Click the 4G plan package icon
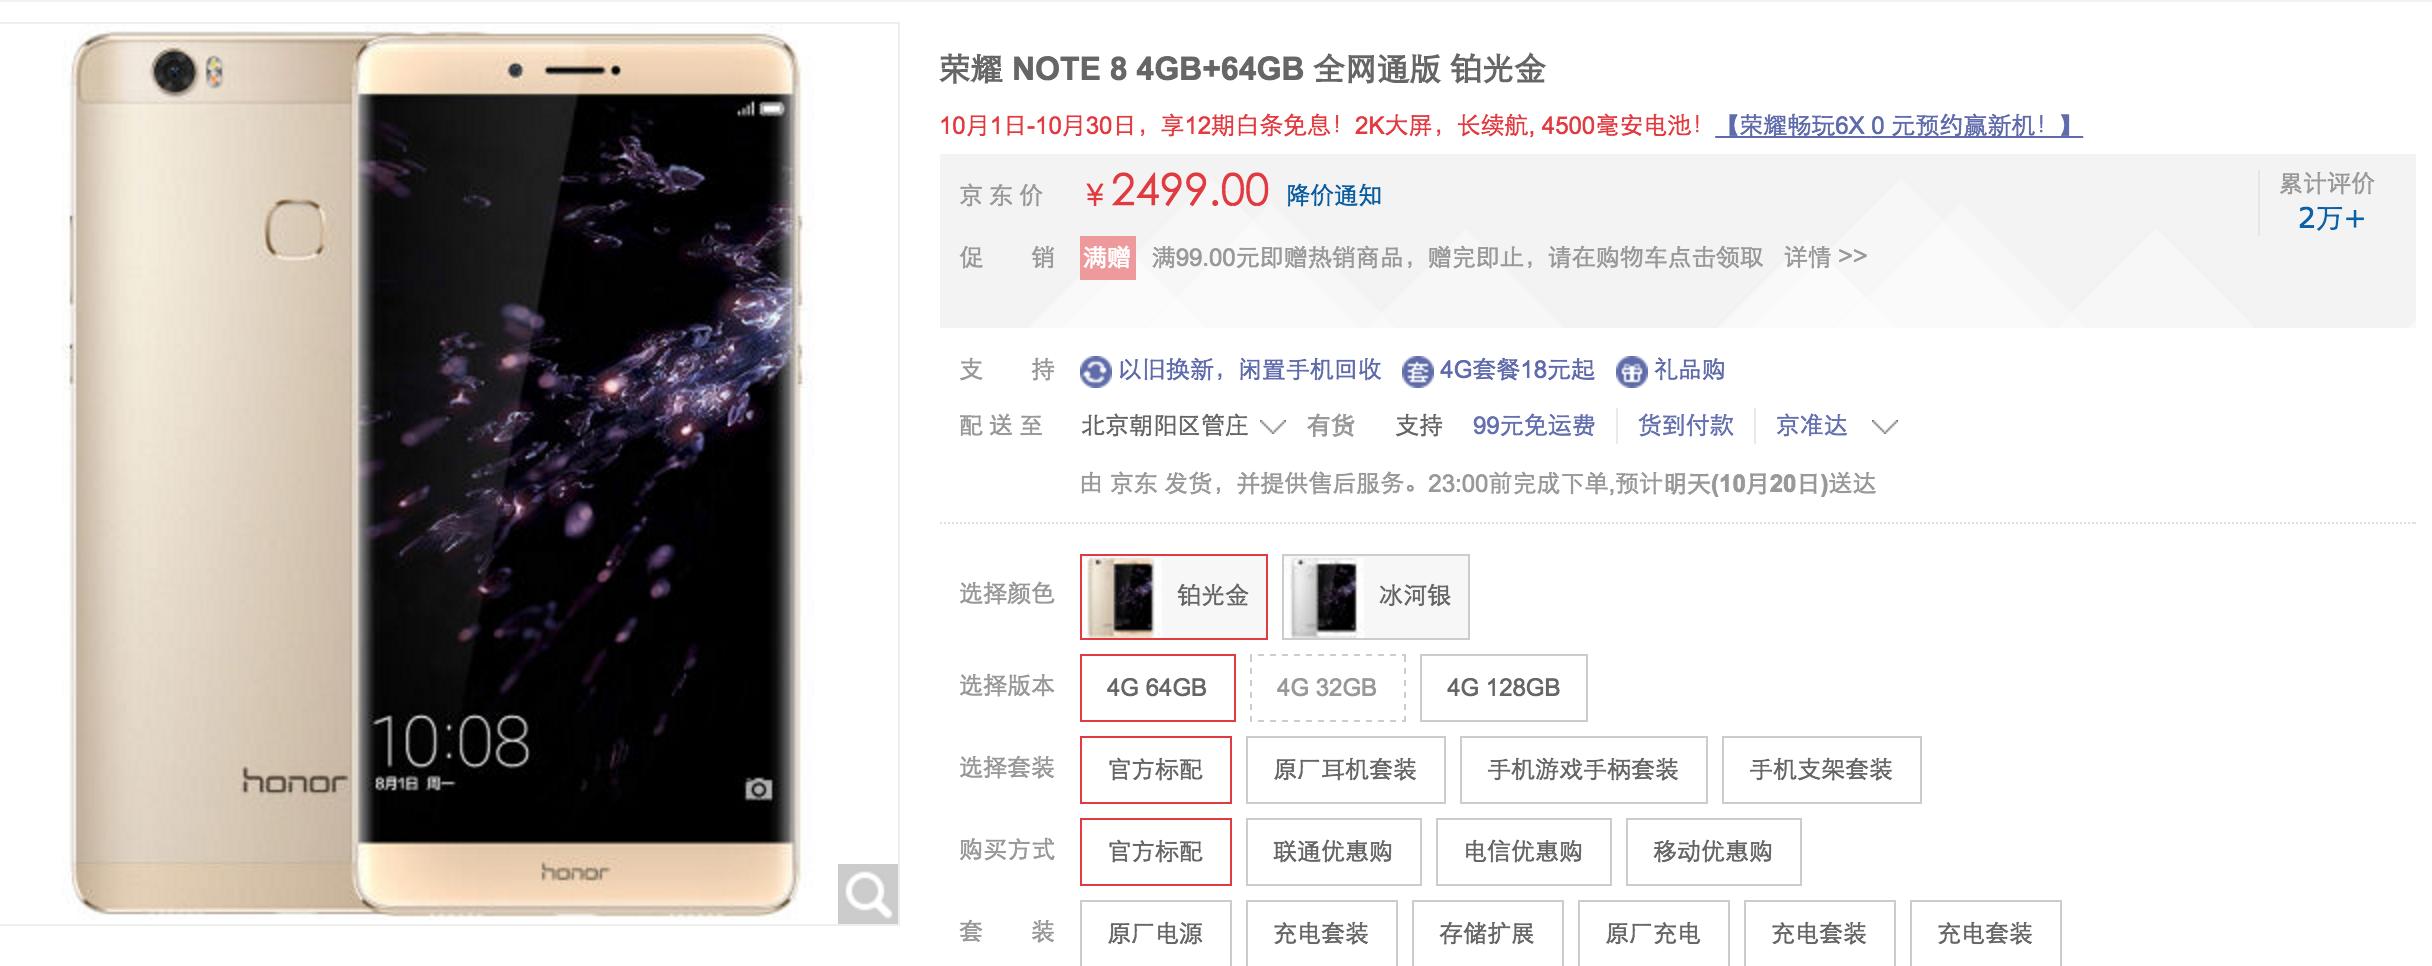The image size is (2432, 966). (1417, 372)
